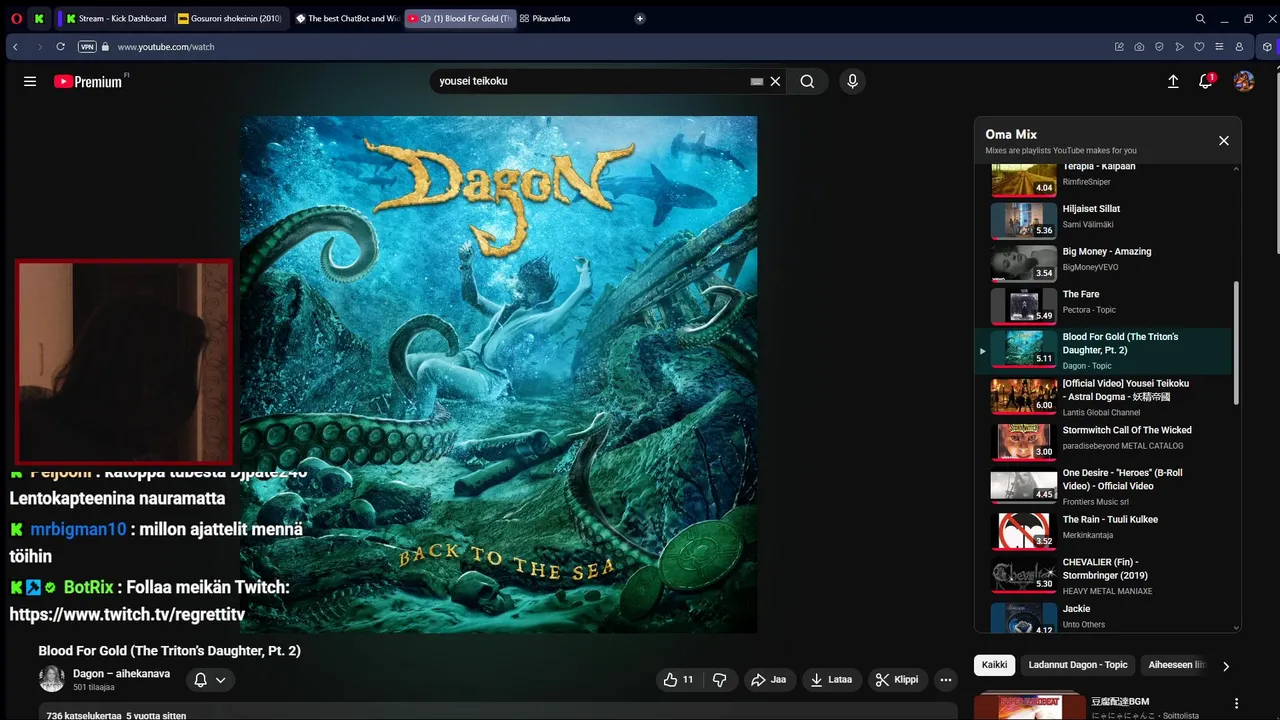This screenshot has width=1280, height=720.
Task: Play The Fare by Pectora
Action: pos(1104,306)
